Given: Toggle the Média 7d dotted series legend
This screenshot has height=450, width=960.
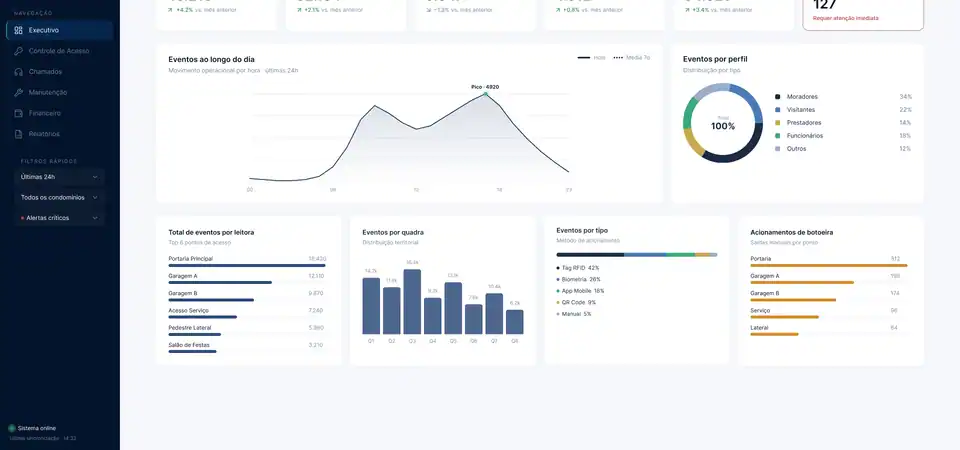Looking at the screenshot, I should (631, 58).
